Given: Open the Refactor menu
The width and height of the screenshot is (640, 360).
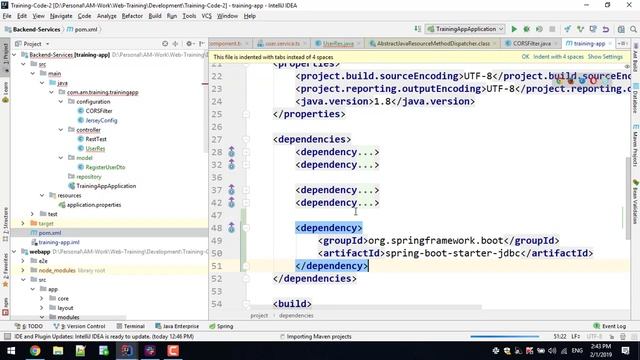Looking at the screenshot, I should 132,16.
